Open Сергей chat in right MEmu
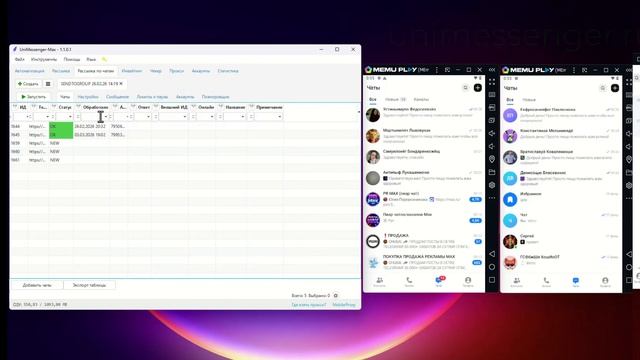Image resolution: width=640 pixels, height=360 pixels. [561, 242]
